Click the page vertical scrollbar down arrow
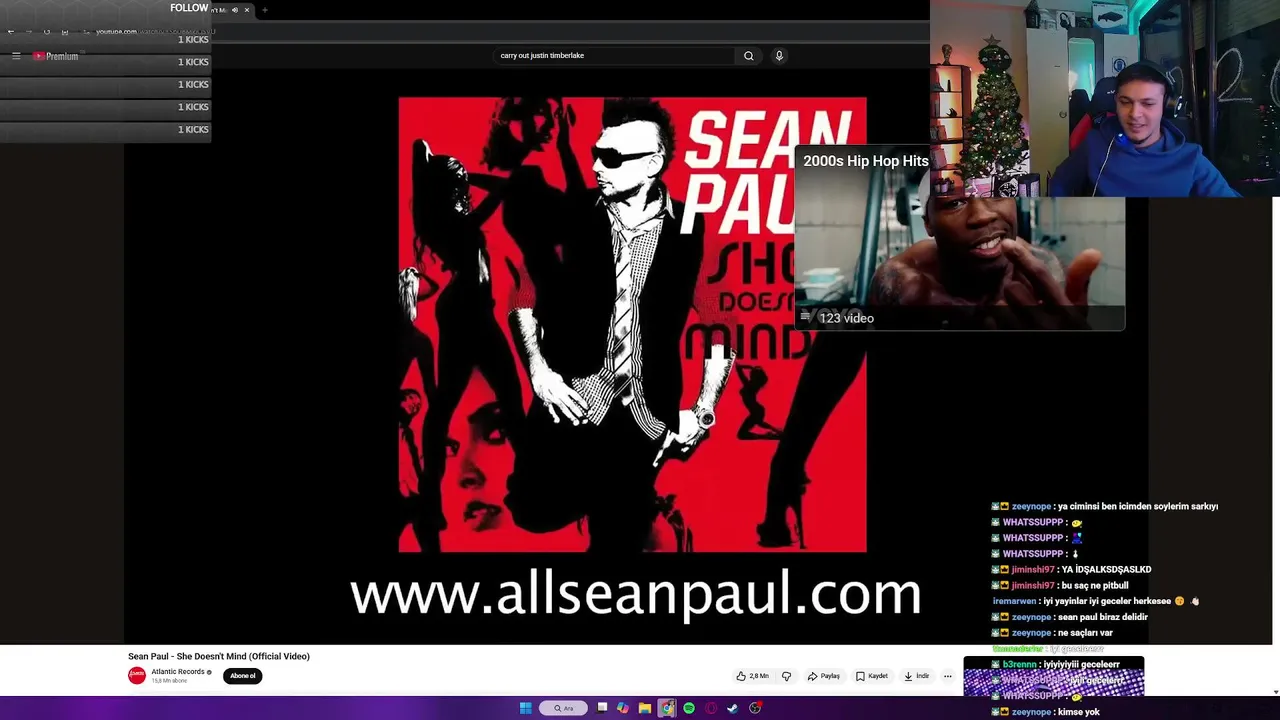 1275,691
